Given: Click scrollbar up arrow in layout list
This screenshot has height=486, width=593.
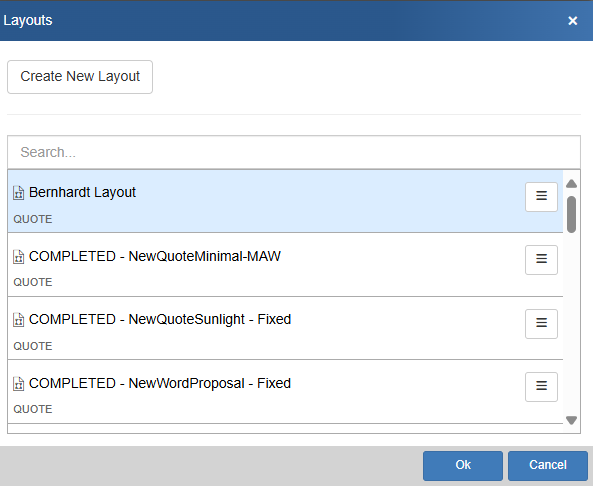Looking at the screenshot, I should (571, 184).
